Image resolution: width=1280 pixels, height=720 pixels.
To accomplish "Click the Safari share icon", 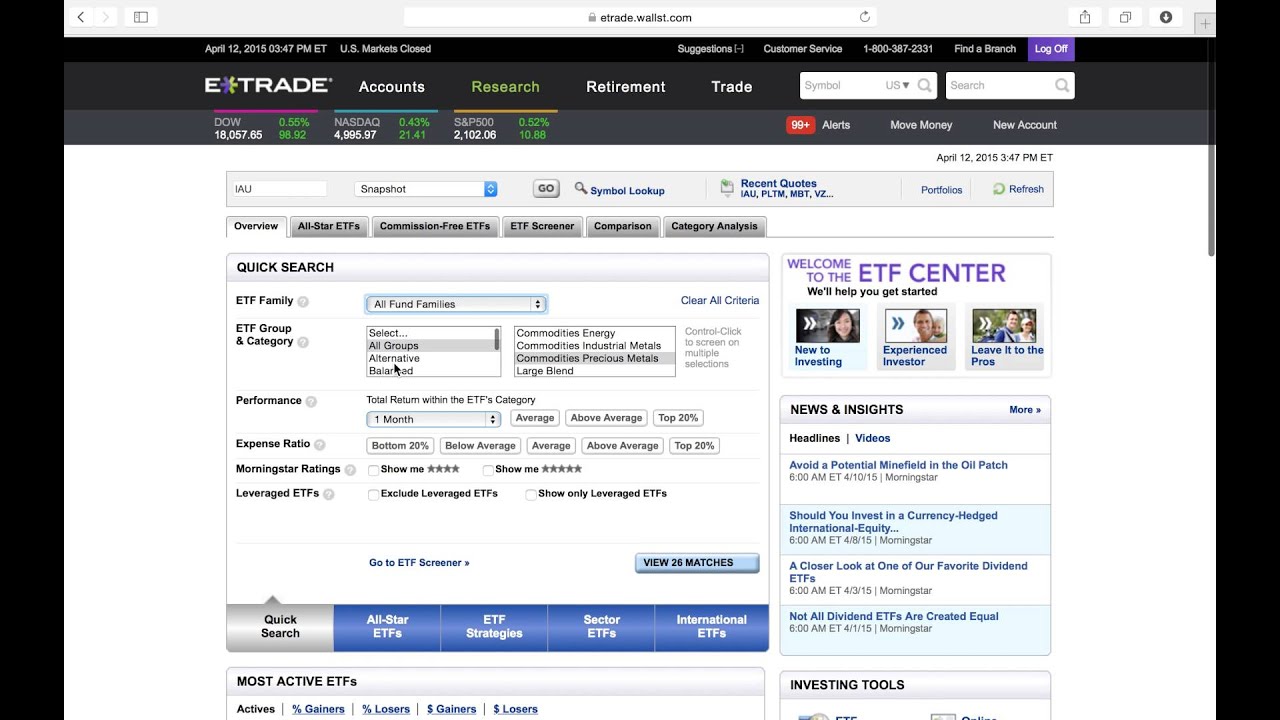I will pyautogui.click(x=1083, y=17).
